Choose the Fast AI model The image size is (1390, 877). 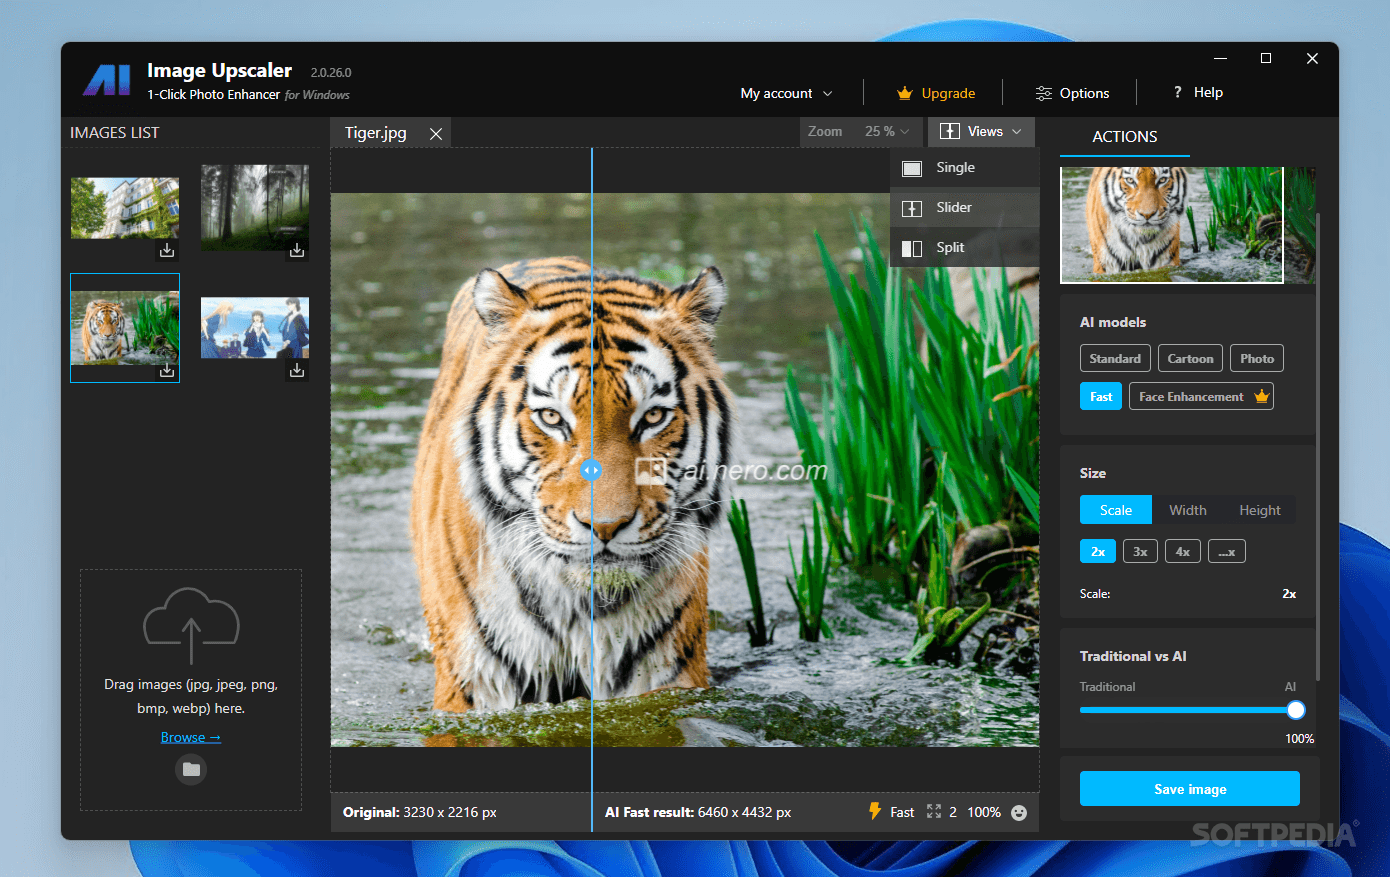pos(1101,396)
